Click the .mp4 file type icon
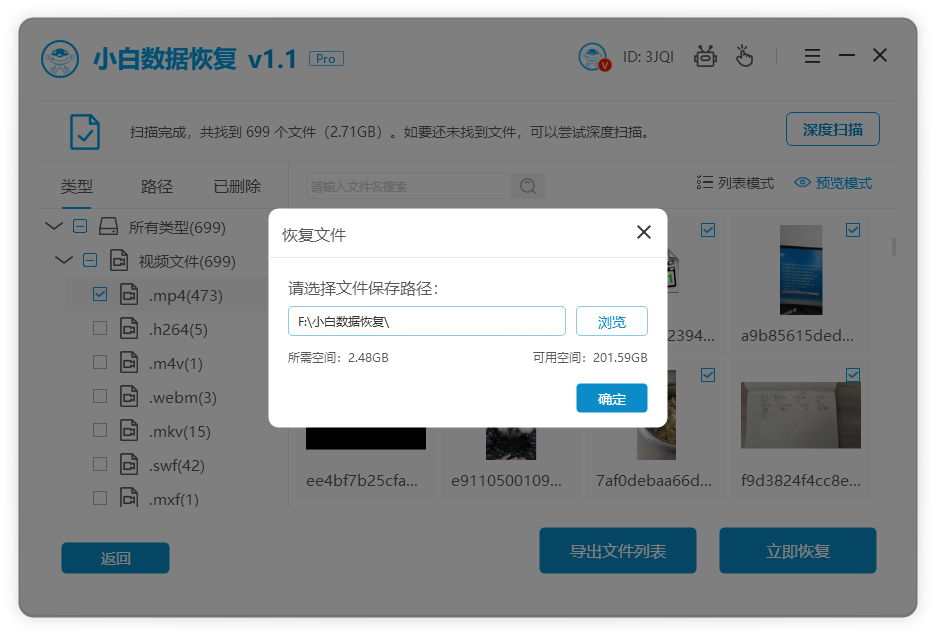This screenshot has height=636, width=936. point(129,295)
